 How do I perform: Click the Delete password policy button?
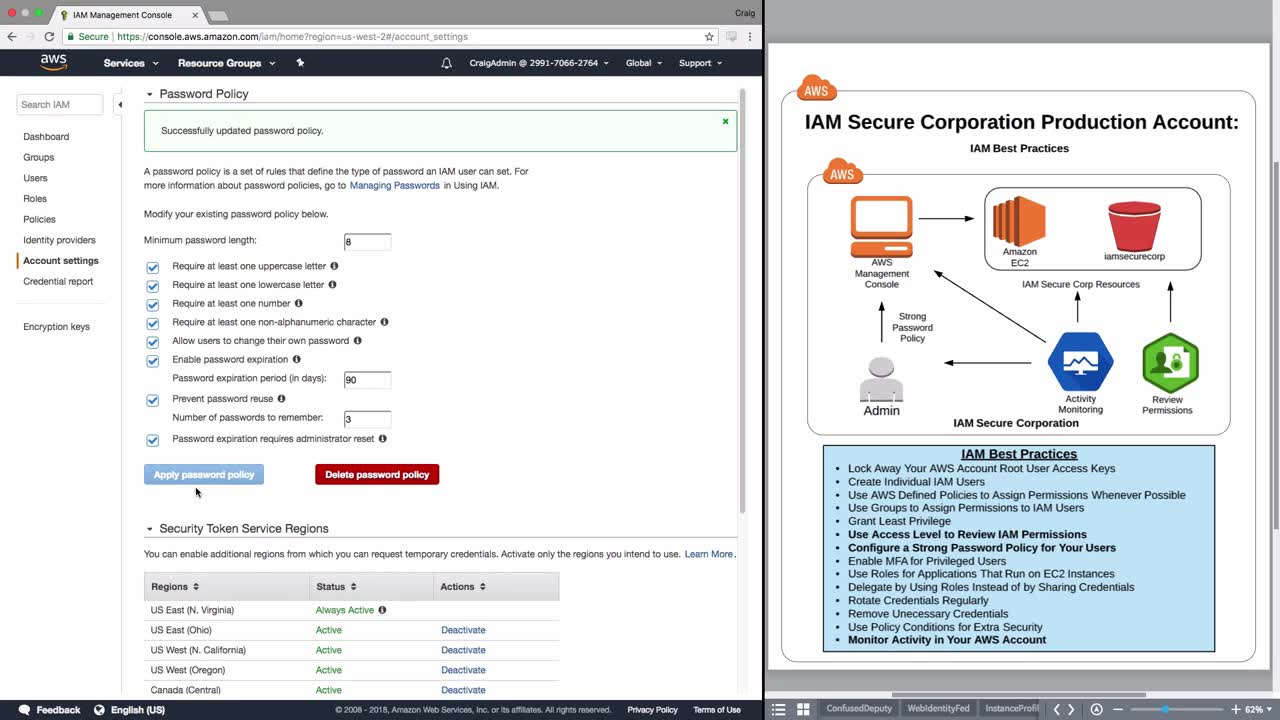(377, 475)
